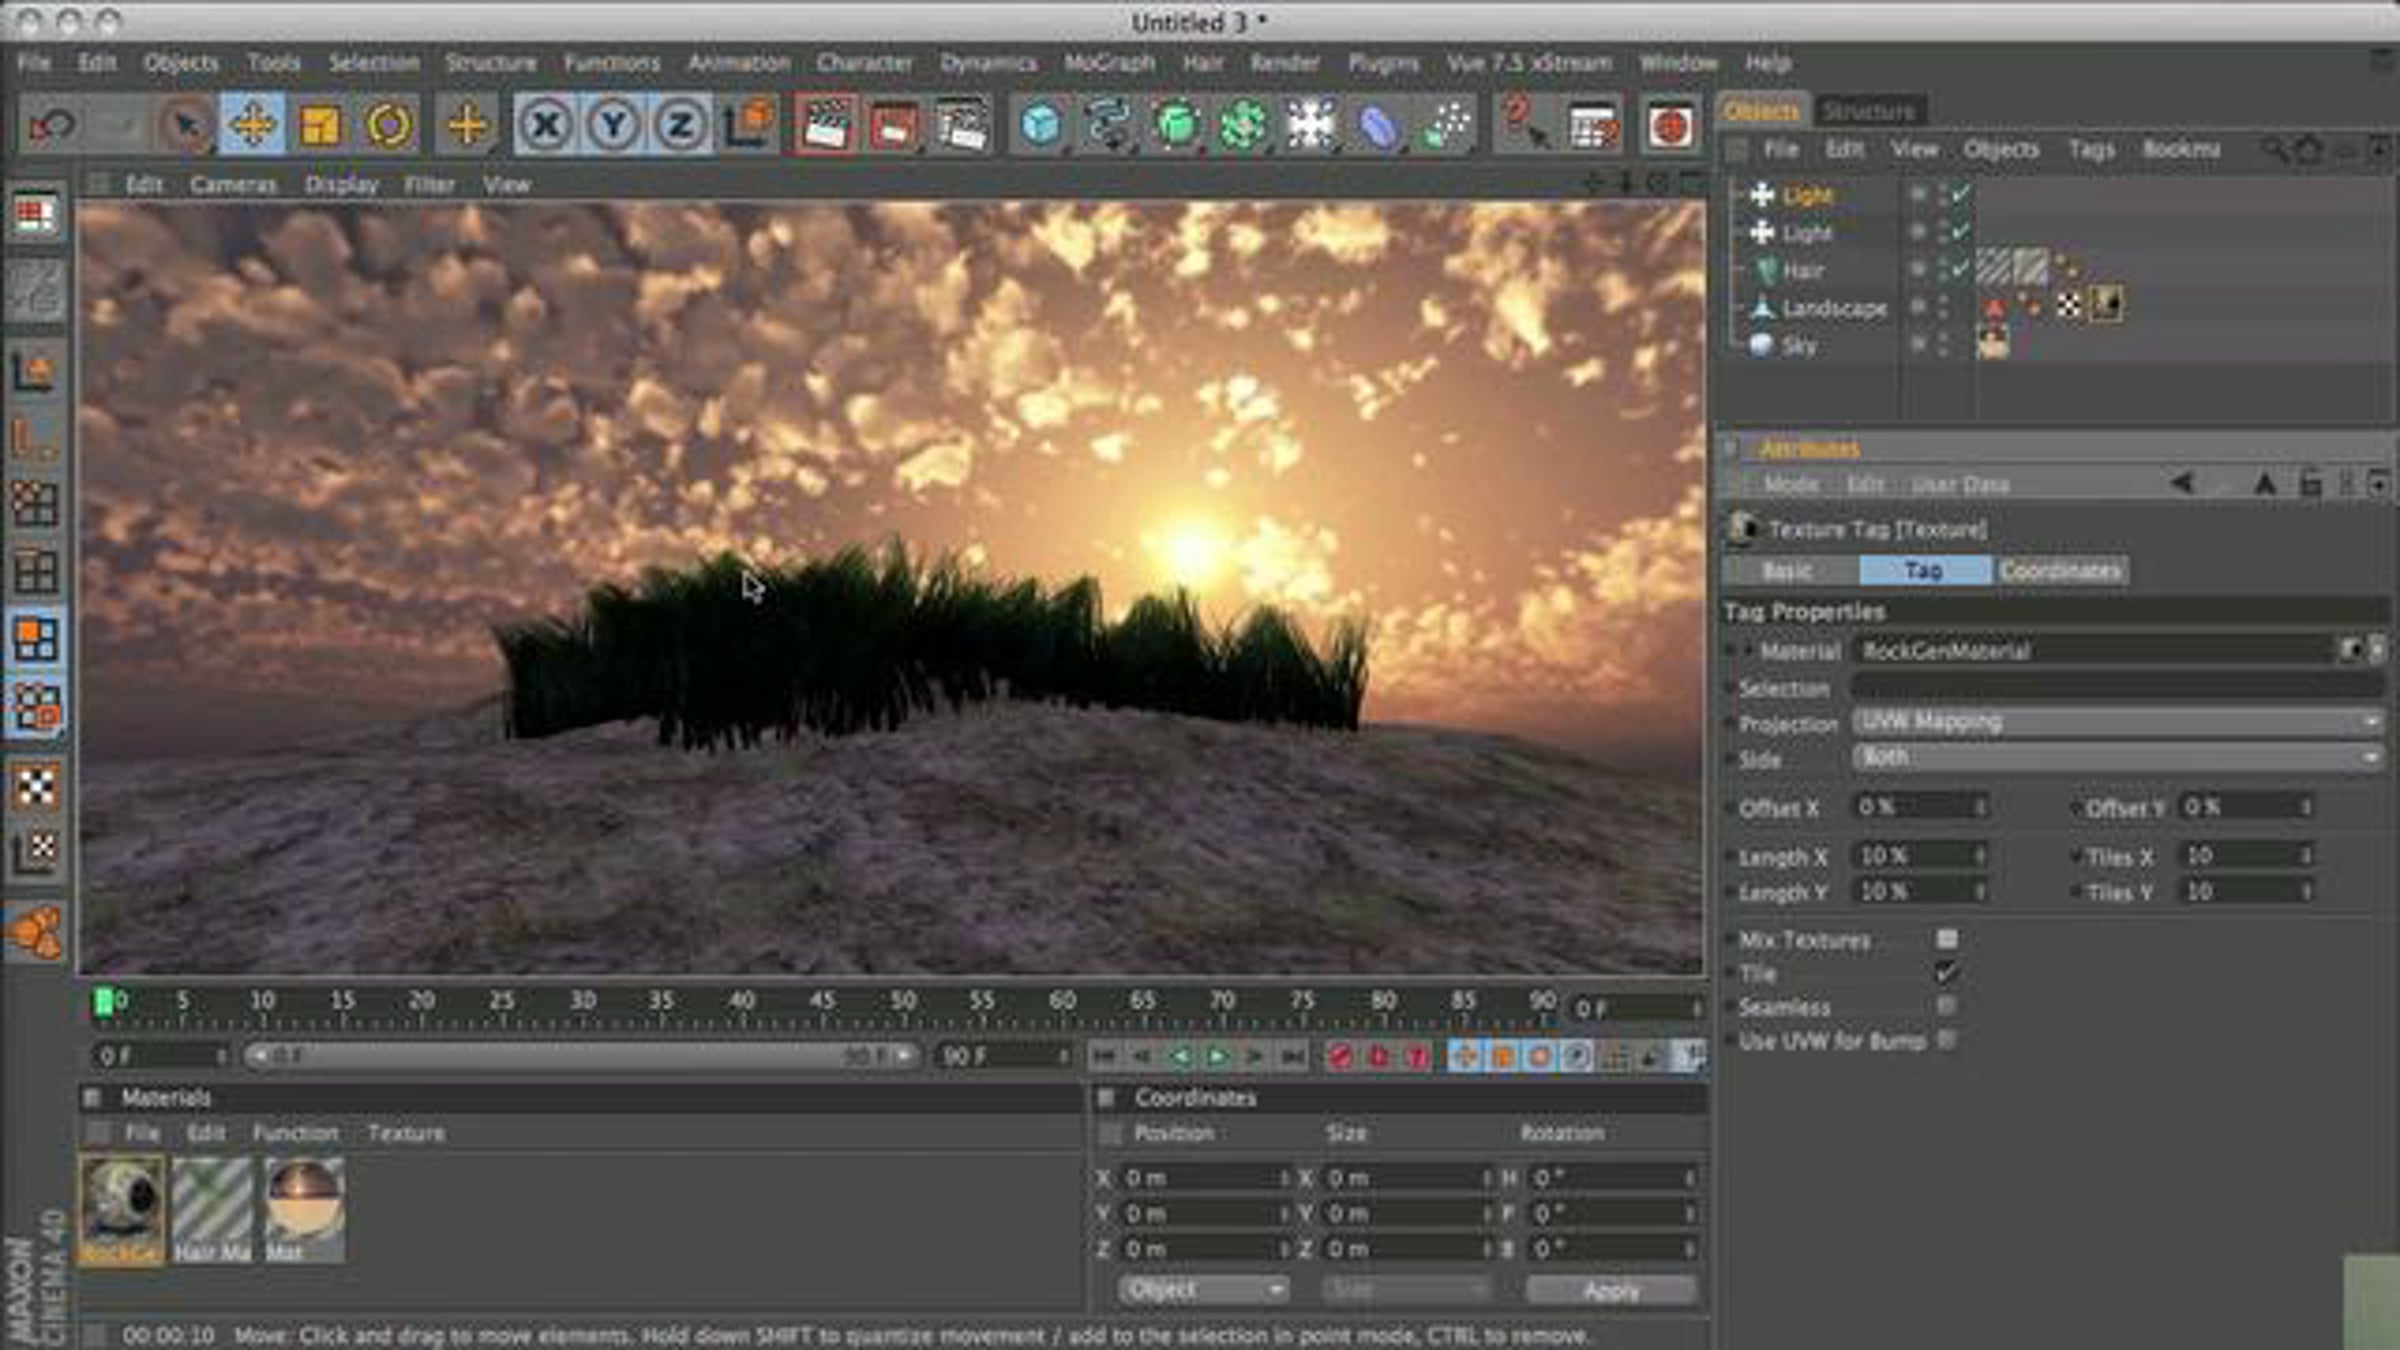Go to the start of the animation

coord(1103,1056)
